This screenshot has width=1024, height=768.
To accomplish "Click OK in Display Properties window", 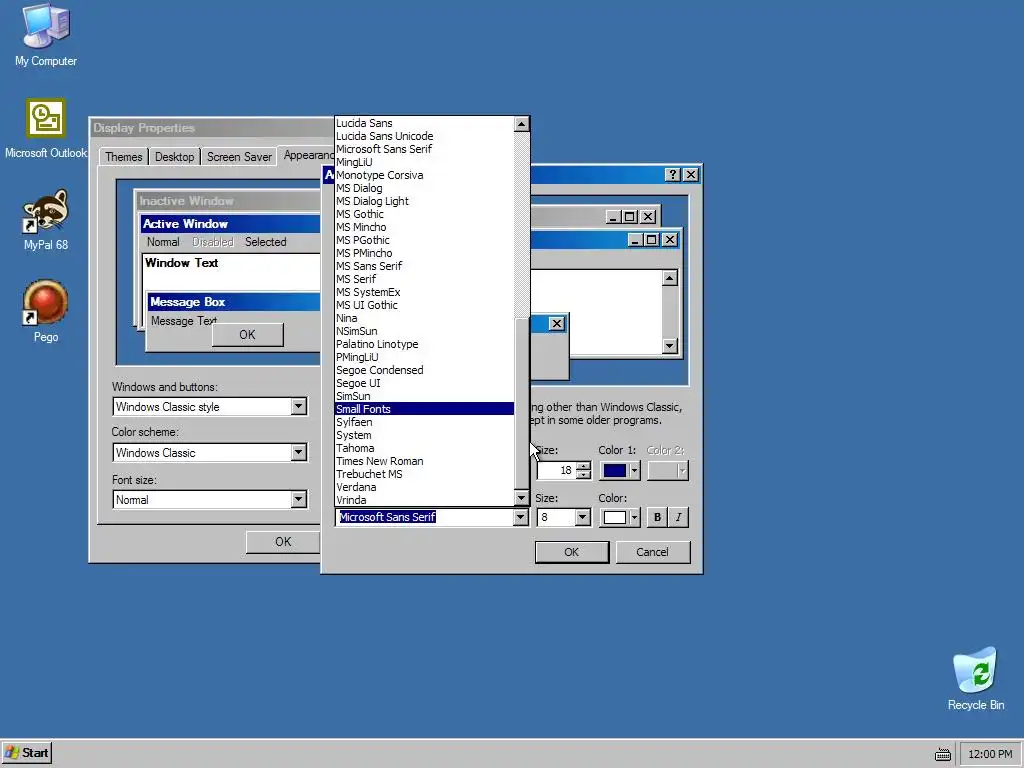I will (283, 542).
